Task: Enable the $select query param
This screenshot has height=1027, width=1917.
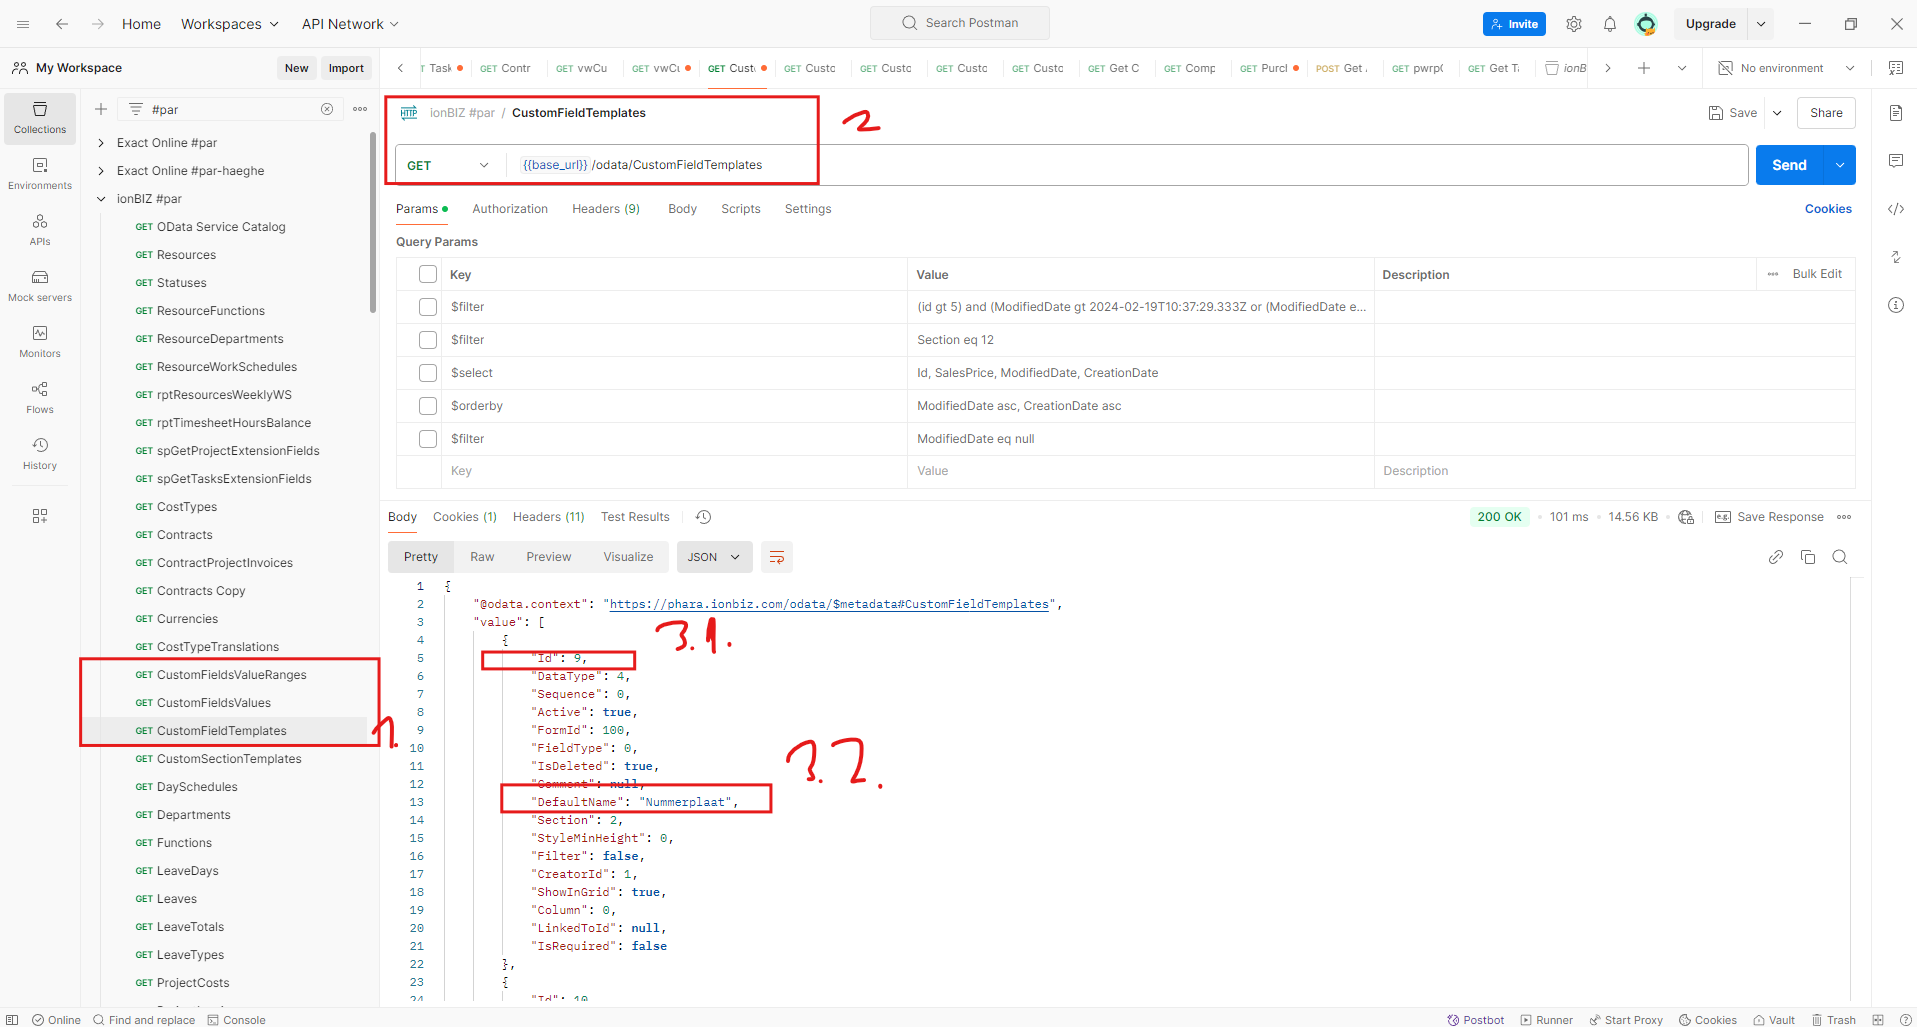Action: pos(428,373)
